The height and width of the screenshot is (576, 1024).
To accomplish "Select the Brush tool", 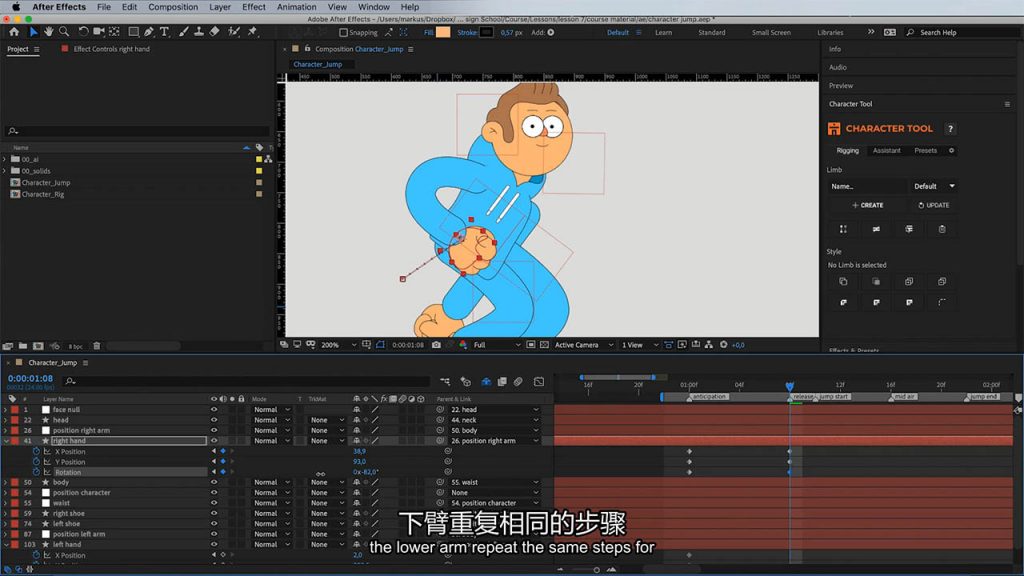I will click(184, 31).
